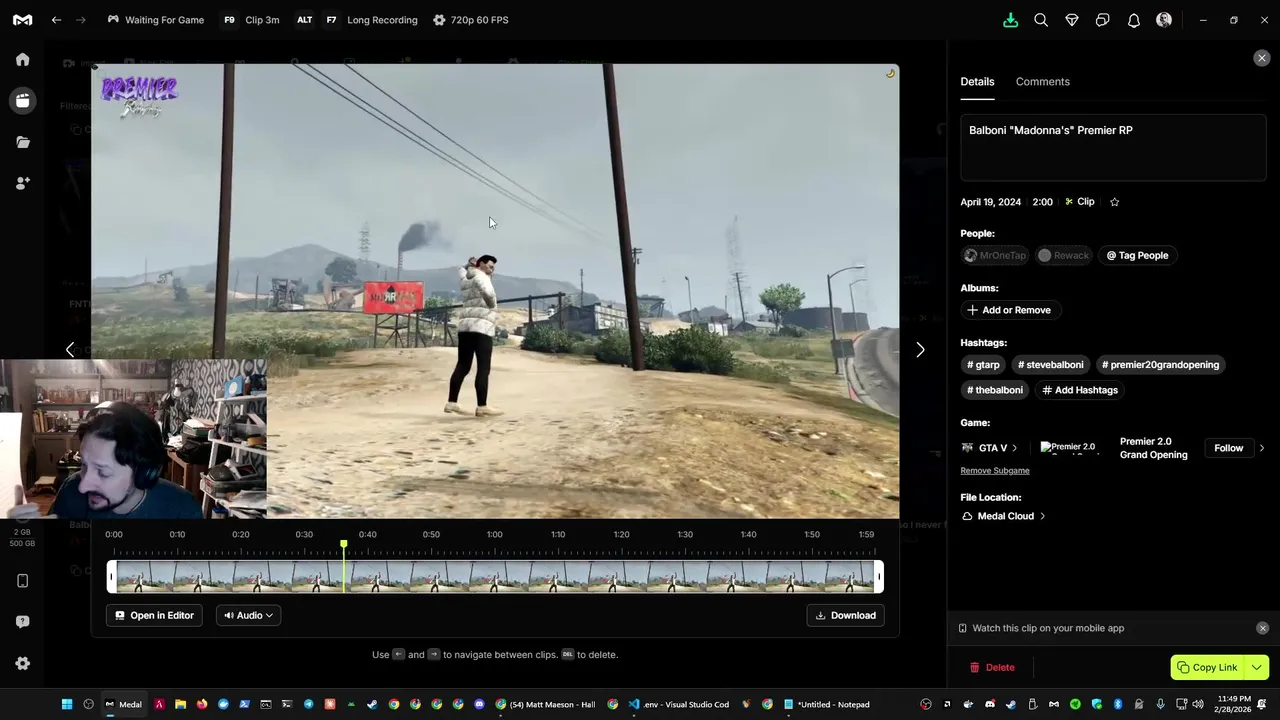Select the thebalboni hashtag
Image resolution: width=1280 pixels, height=720 pixels.
994,390
